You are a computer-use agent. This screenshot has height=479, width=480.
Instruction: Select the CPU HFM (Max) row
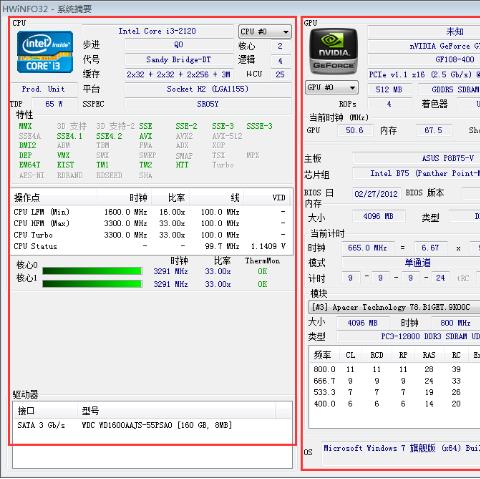152,223
